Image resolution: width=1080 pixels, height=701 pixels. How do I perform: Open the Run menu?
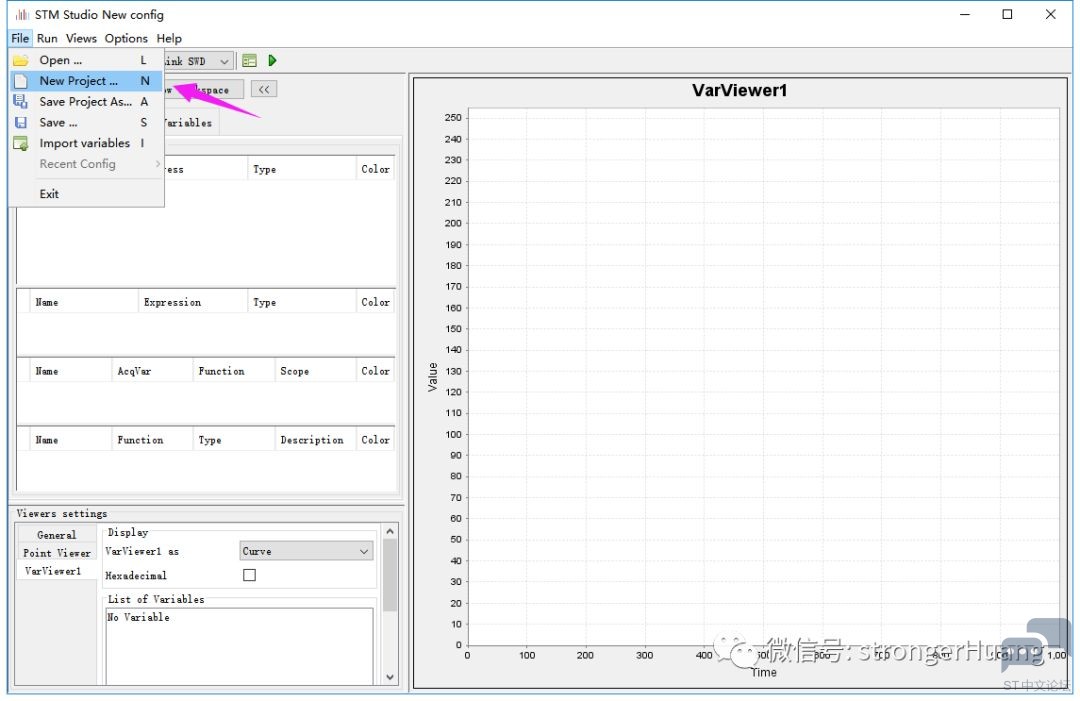tap(47, 38)
